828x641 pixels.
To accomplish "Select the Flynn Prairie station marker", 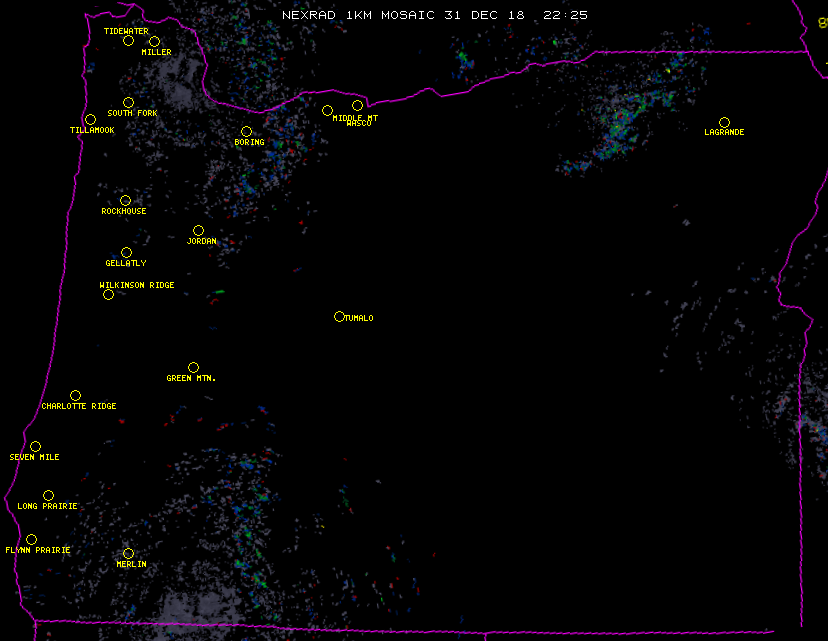I will point(31,540).
